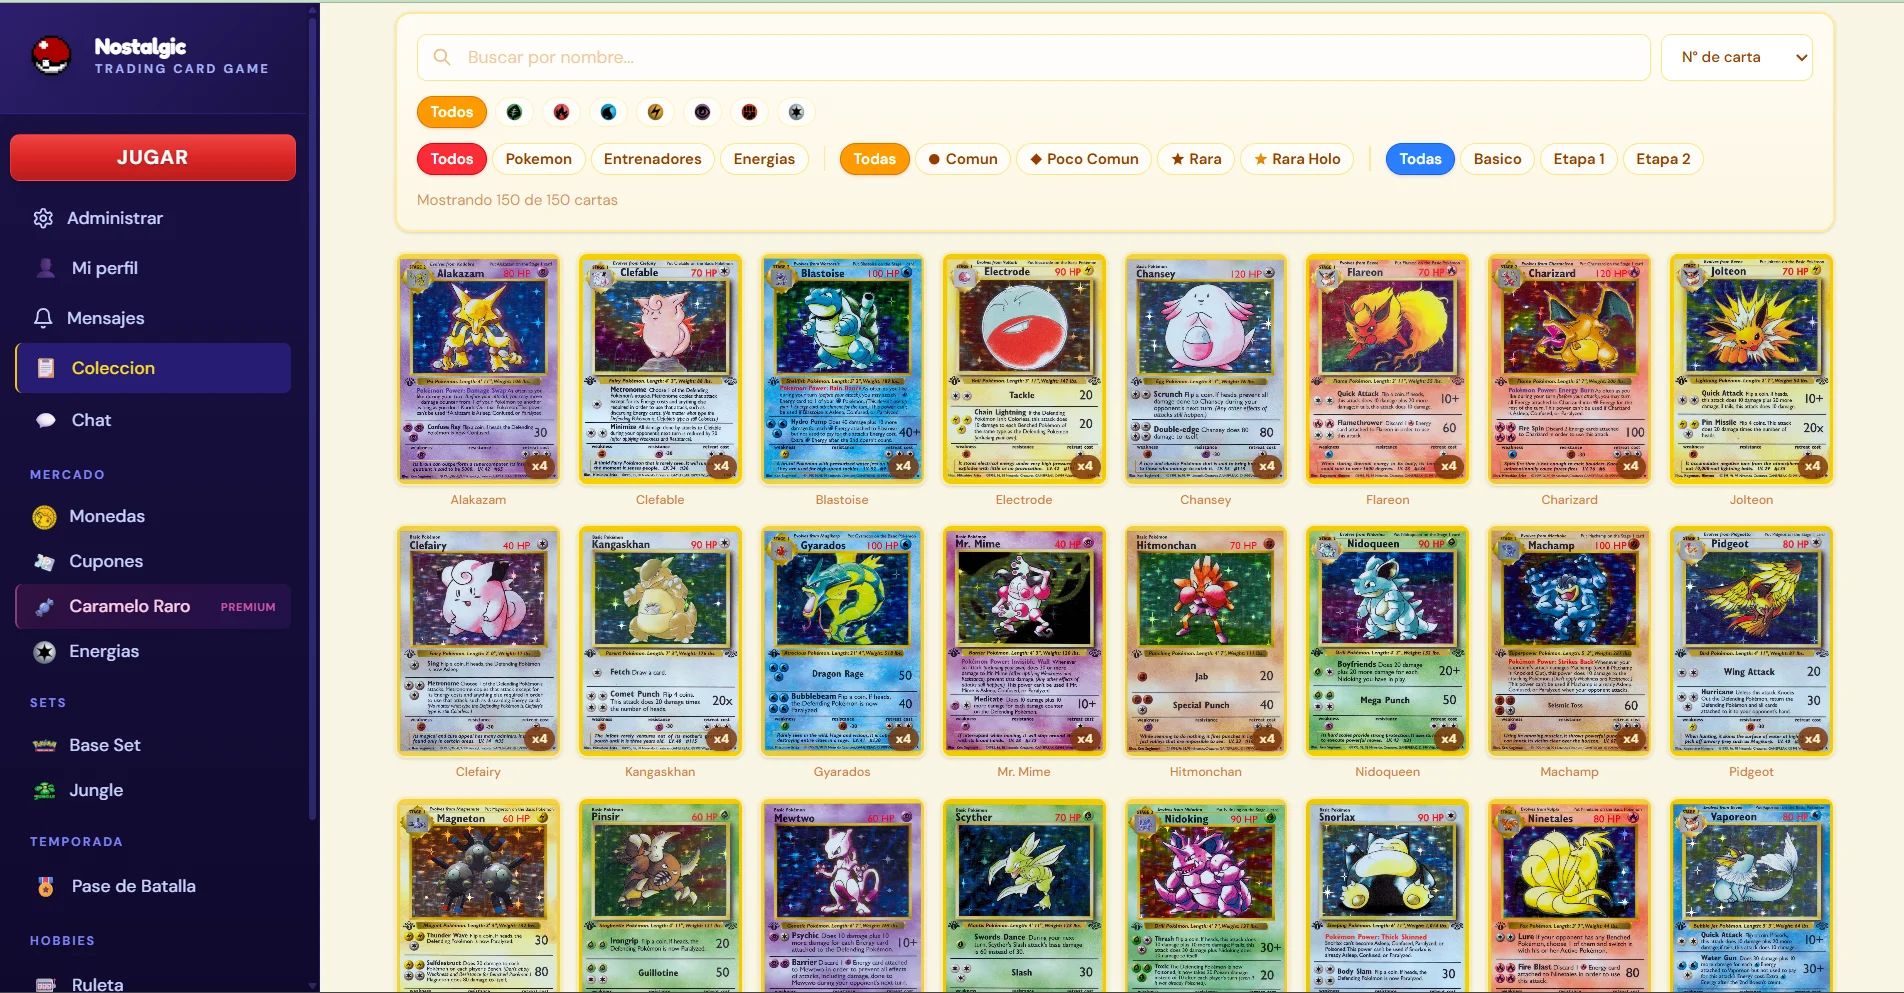The width and height of the screenshot is (1904, 993).
Task: Select the Etapa 2 stage filter
Action: coord(1663,159)
